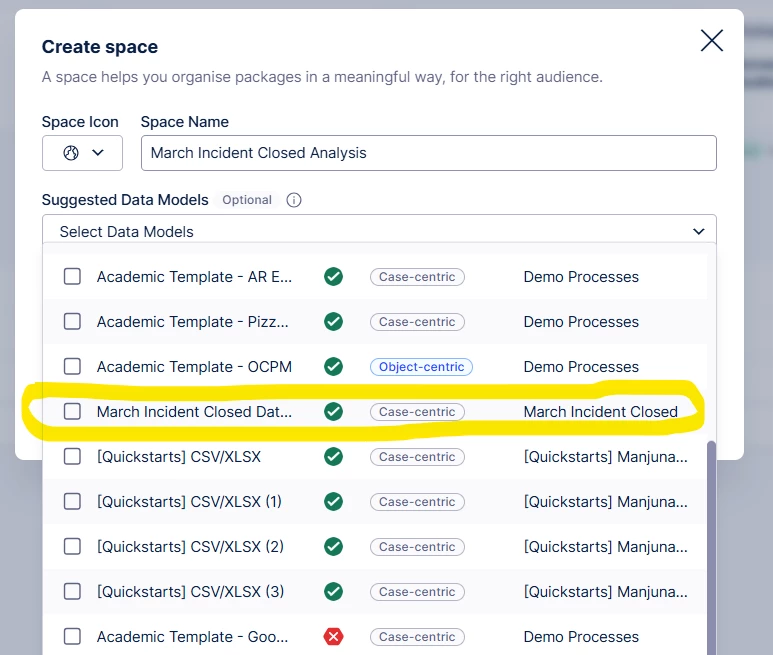Click green check for Academic Template - Pizz...
Viewport: 773px width, 655px height.
click(334, 322)
